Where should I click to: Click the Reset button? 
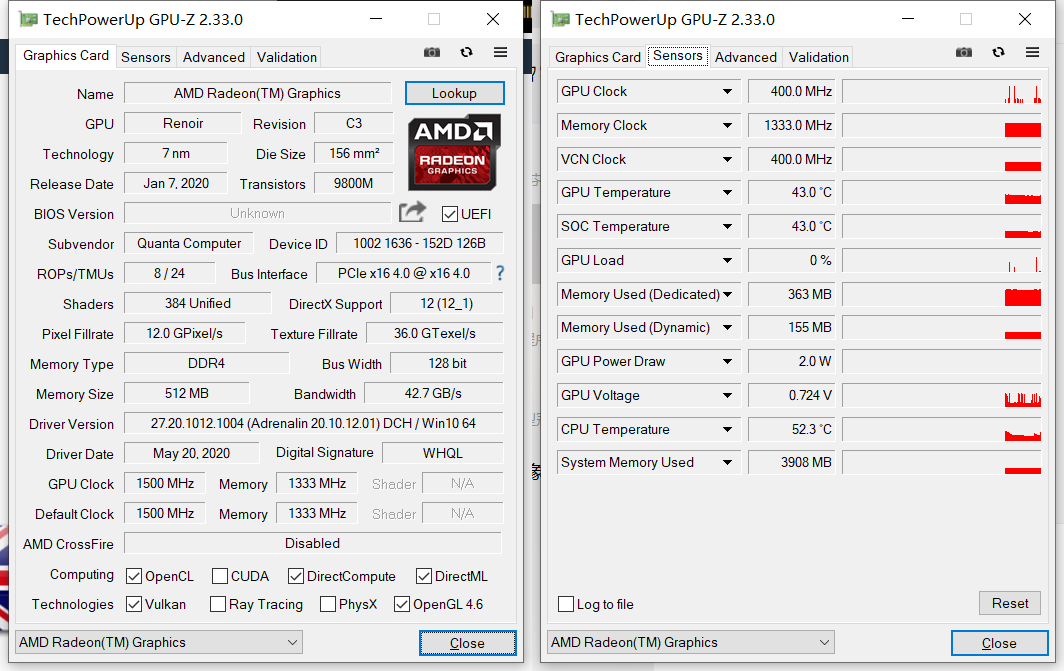coord(1010,603)
